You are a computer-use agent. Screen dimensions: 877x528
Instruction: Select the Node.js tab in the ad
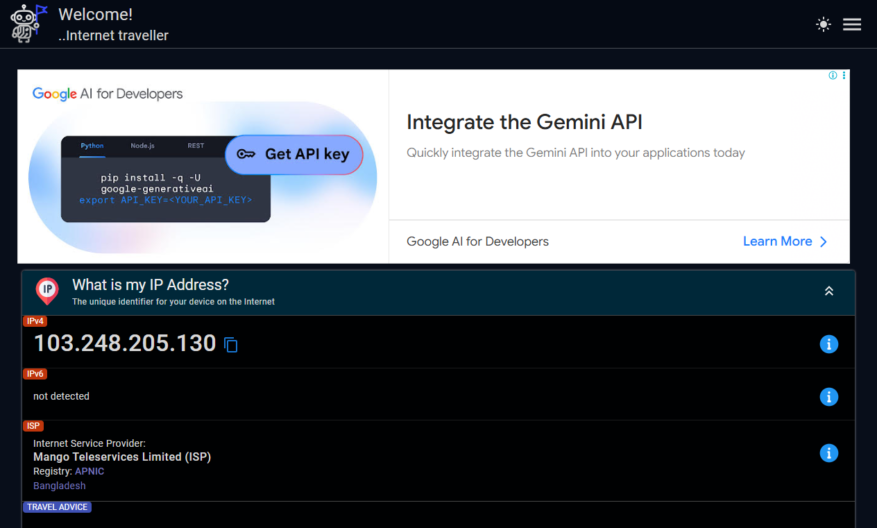143,145
